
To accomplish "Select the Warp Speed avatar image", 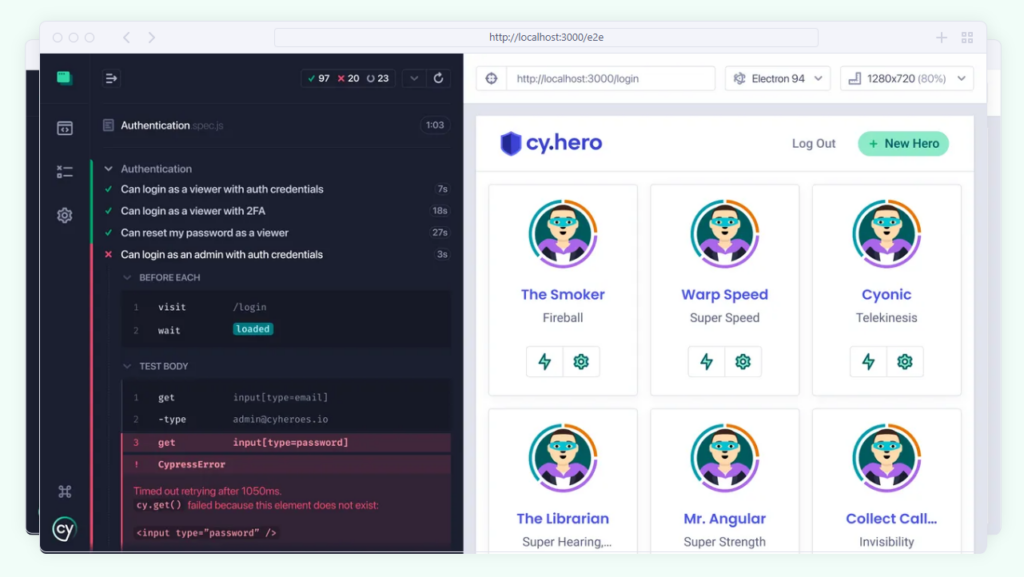I will click(x=724, y=234).
